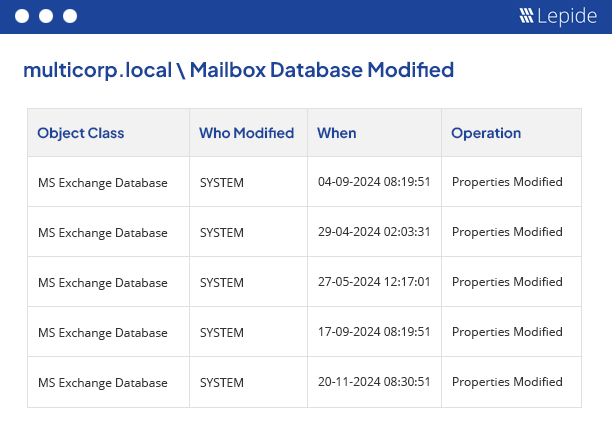
Task: Click Properties Modified in 17-09-2024 row
Action: pyautogui.click(x=507, y=332)
